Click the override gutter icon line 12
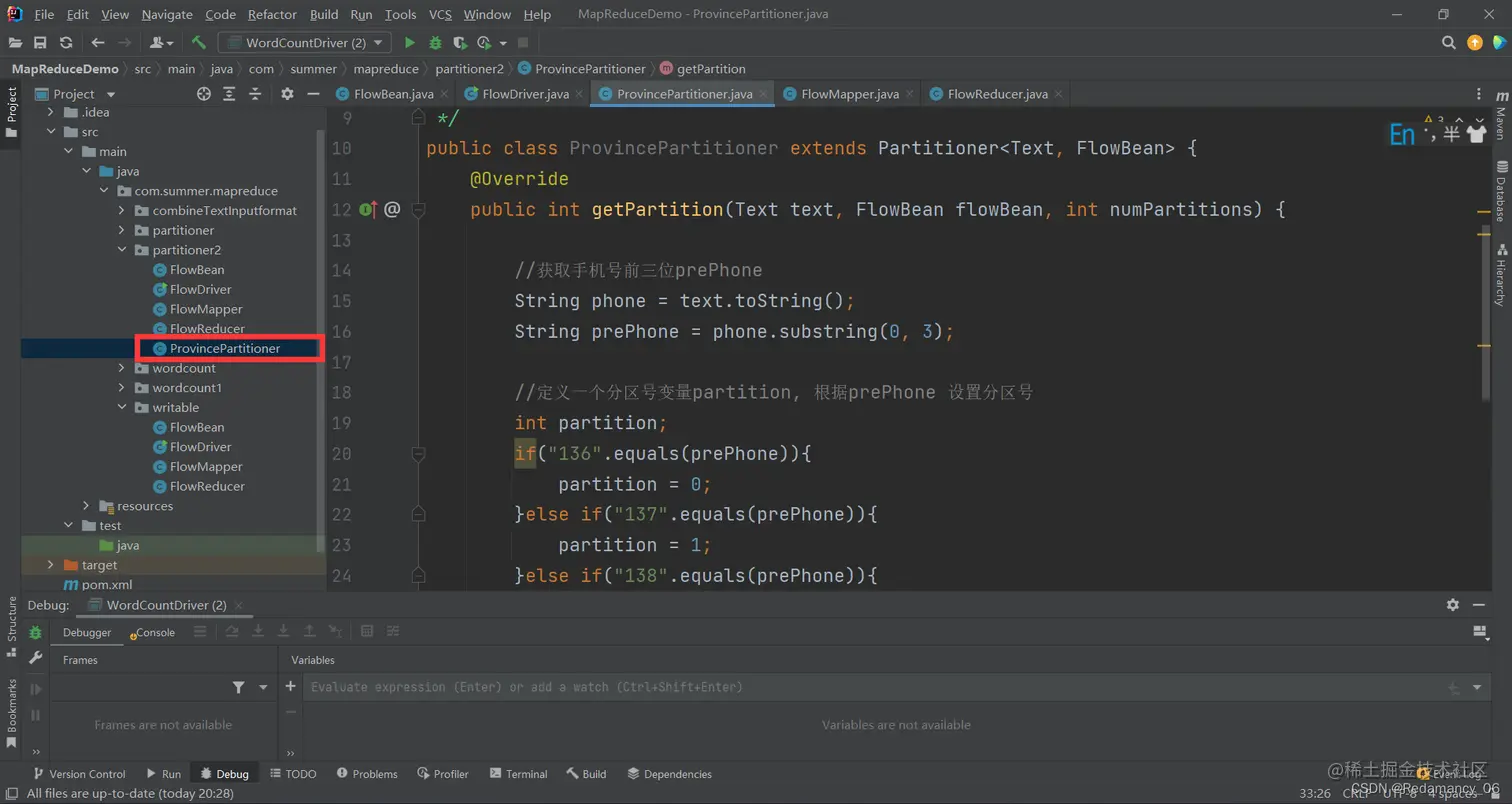 tap(367, 209)
